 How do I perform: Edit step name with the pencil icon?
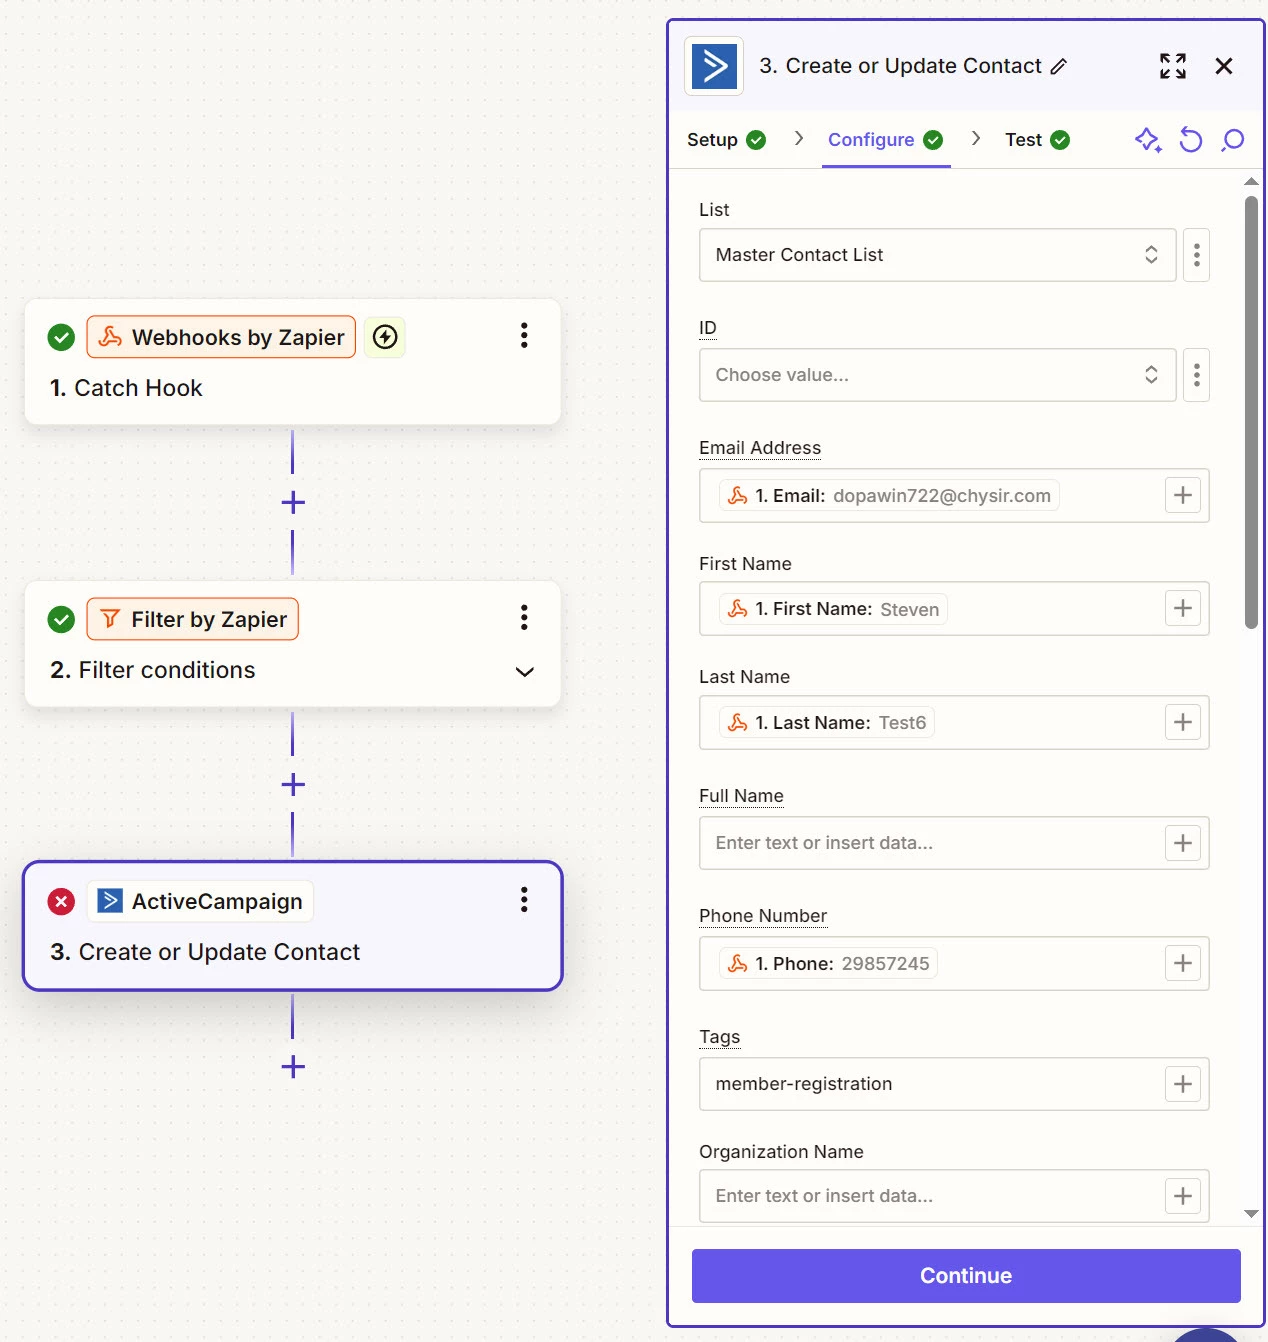pyautogui.click(x=1059, y=66)
